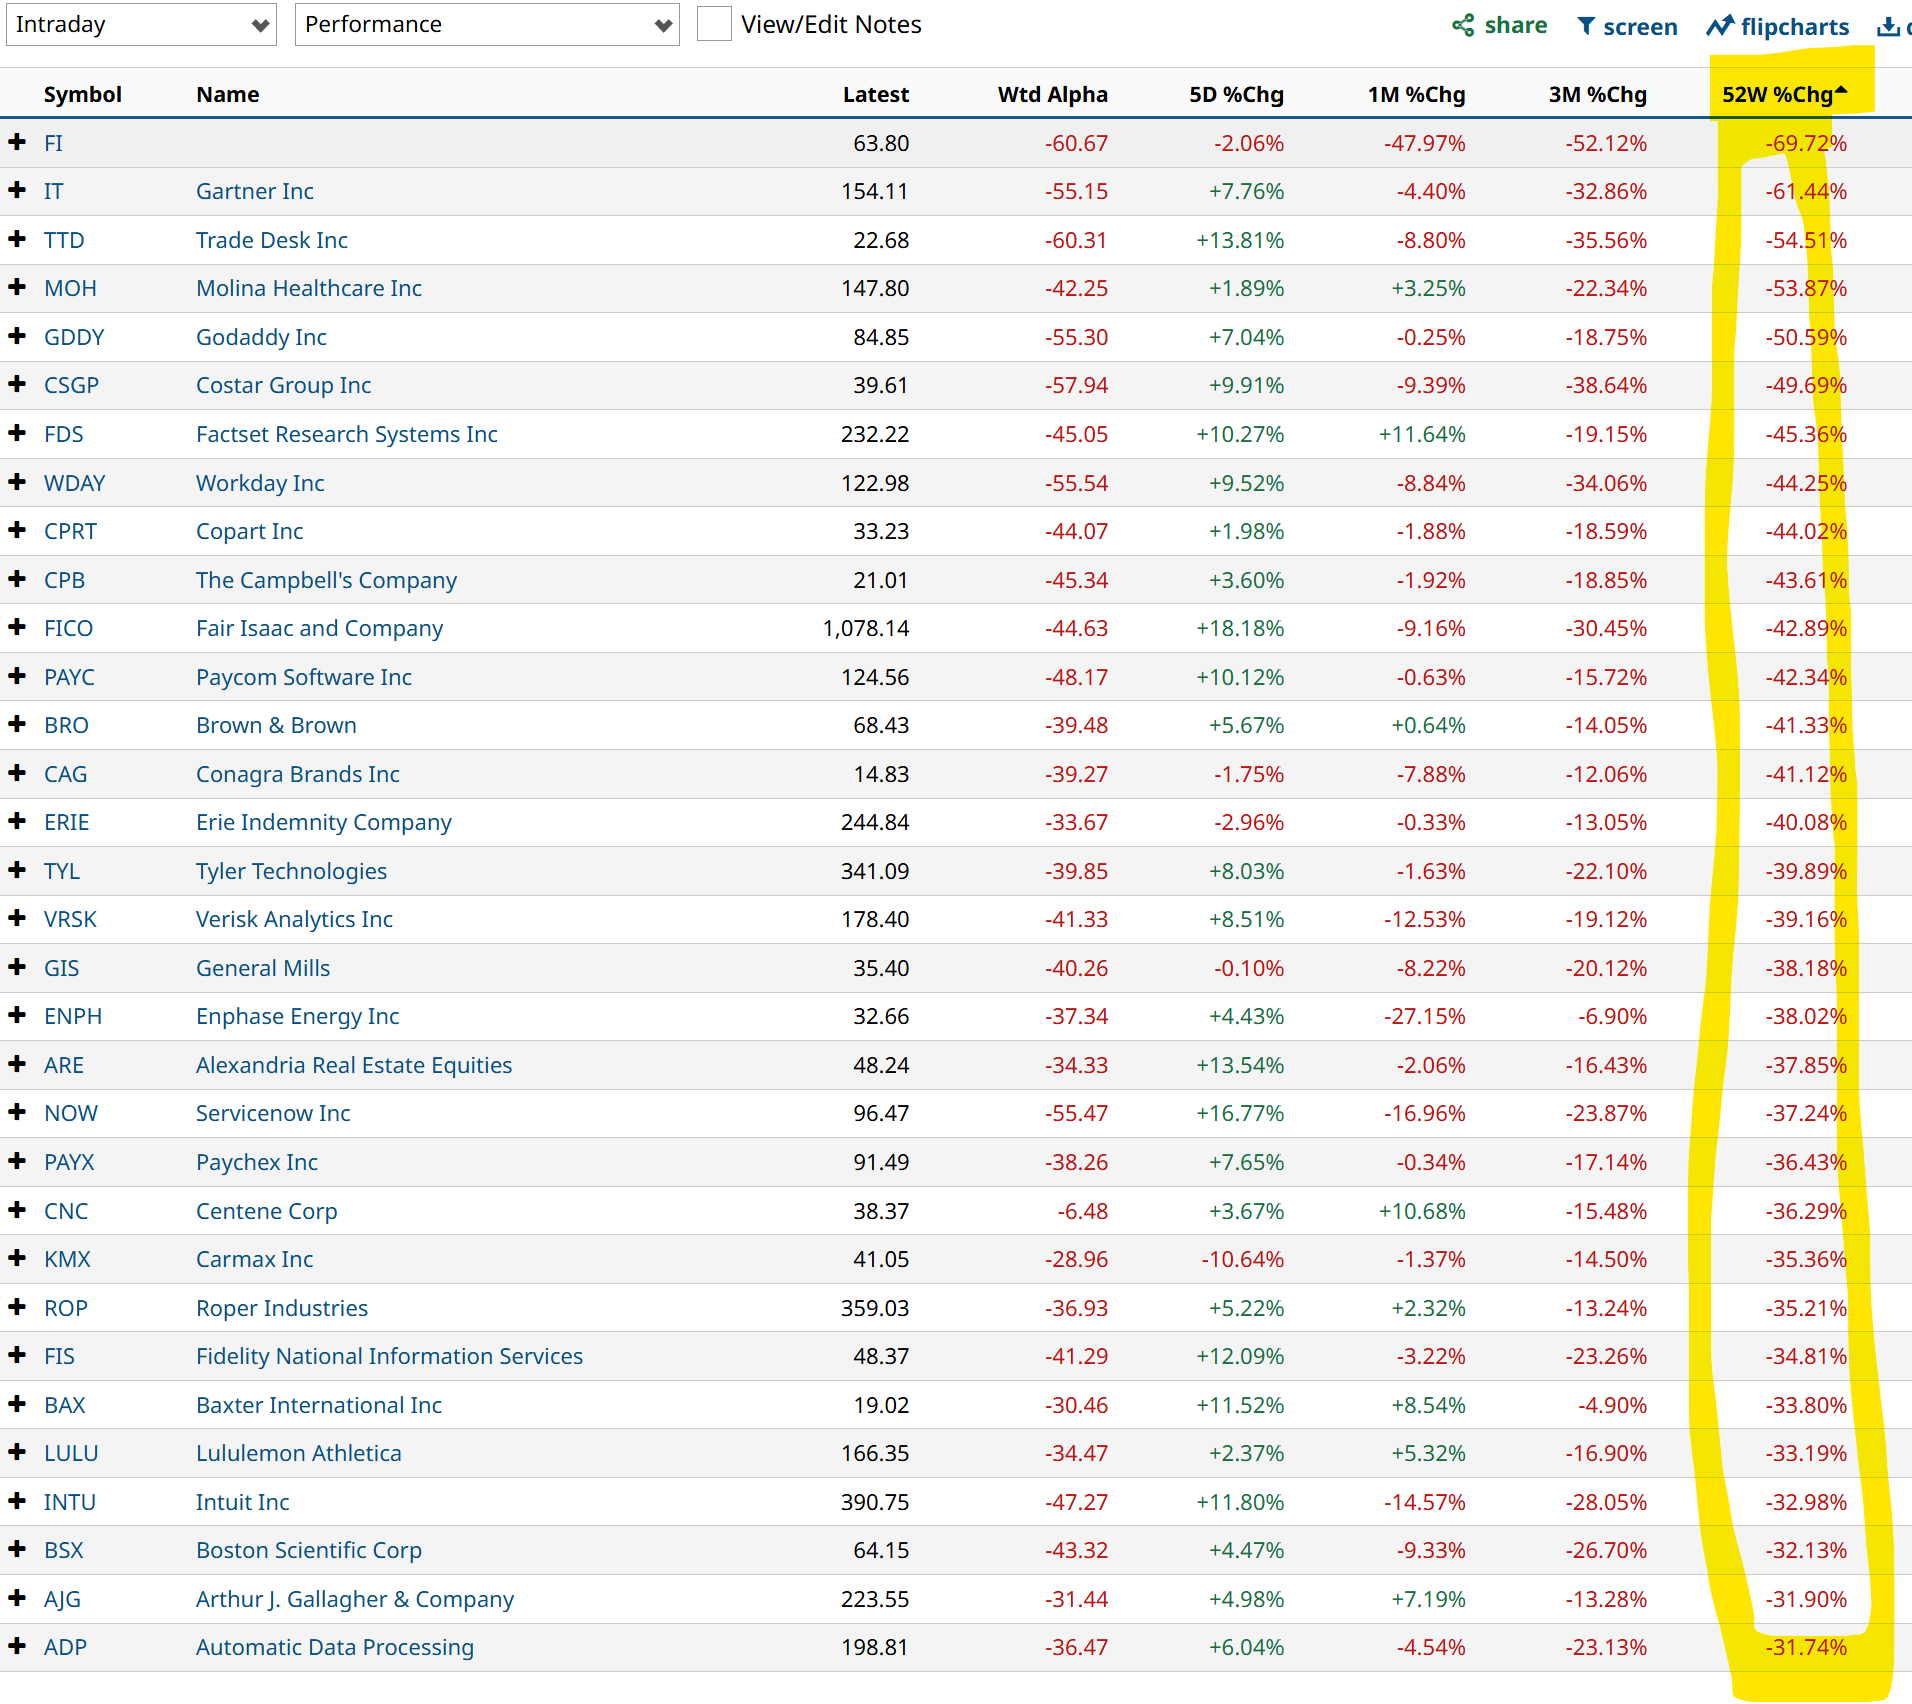Click the plus icon beside FI
Screen dimensions: 1912x1704
click(17, 142)
